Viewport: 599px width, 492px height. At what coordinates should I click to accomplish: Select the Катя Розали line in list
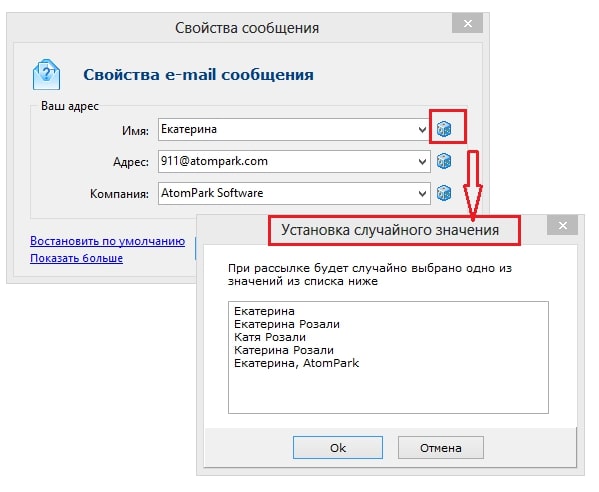[x=270, y=337]
